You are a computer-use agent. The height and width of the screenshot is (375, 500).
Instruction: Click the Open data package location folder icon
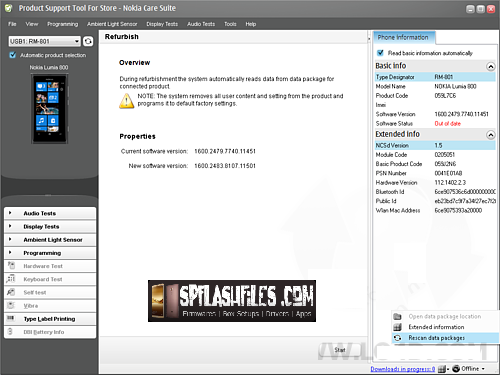(397, 316)
